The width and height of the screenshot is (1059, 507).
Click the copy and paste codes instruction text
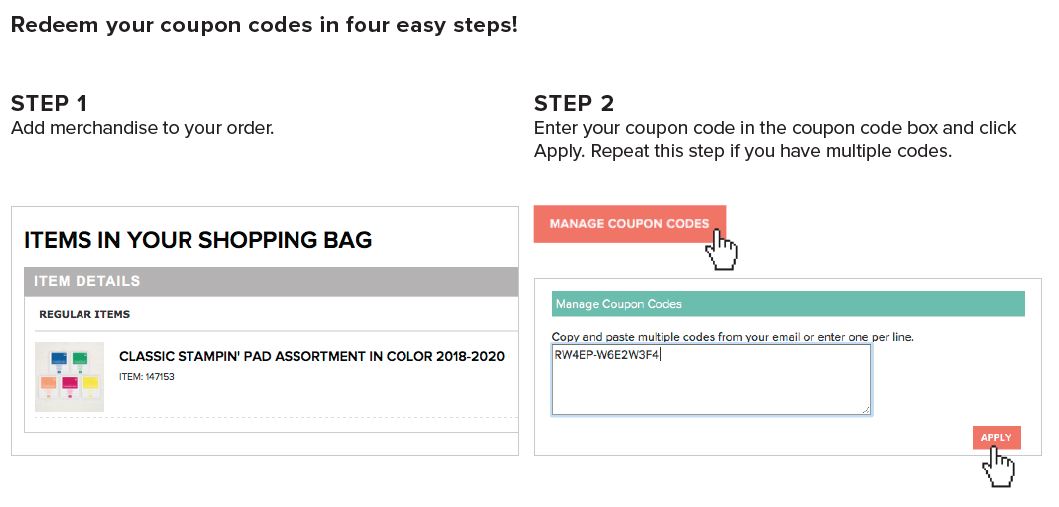[x=733, y=337]
